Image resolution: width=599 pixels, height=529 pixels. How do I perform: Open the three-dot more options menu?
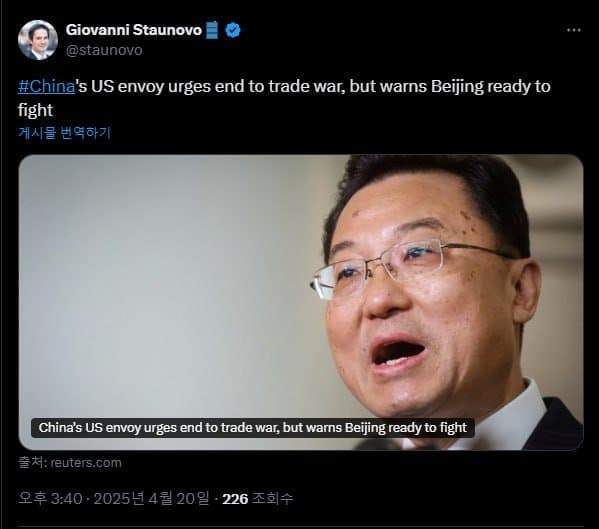point(573,30)
